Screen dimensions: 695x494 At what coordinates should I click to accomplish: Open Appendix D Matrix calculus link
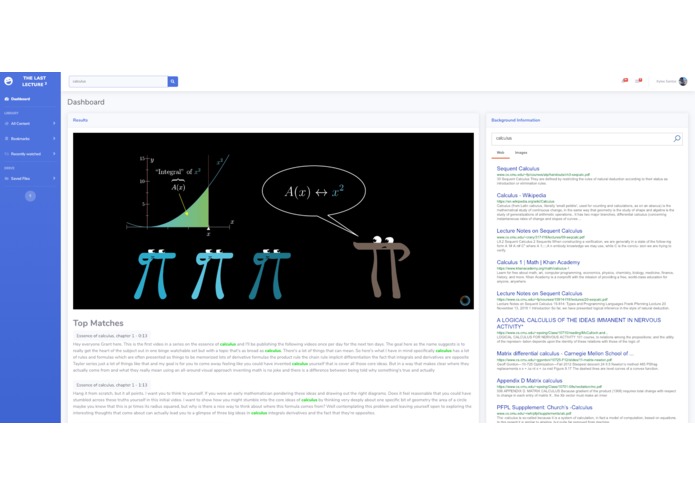[x=529, y=381]
